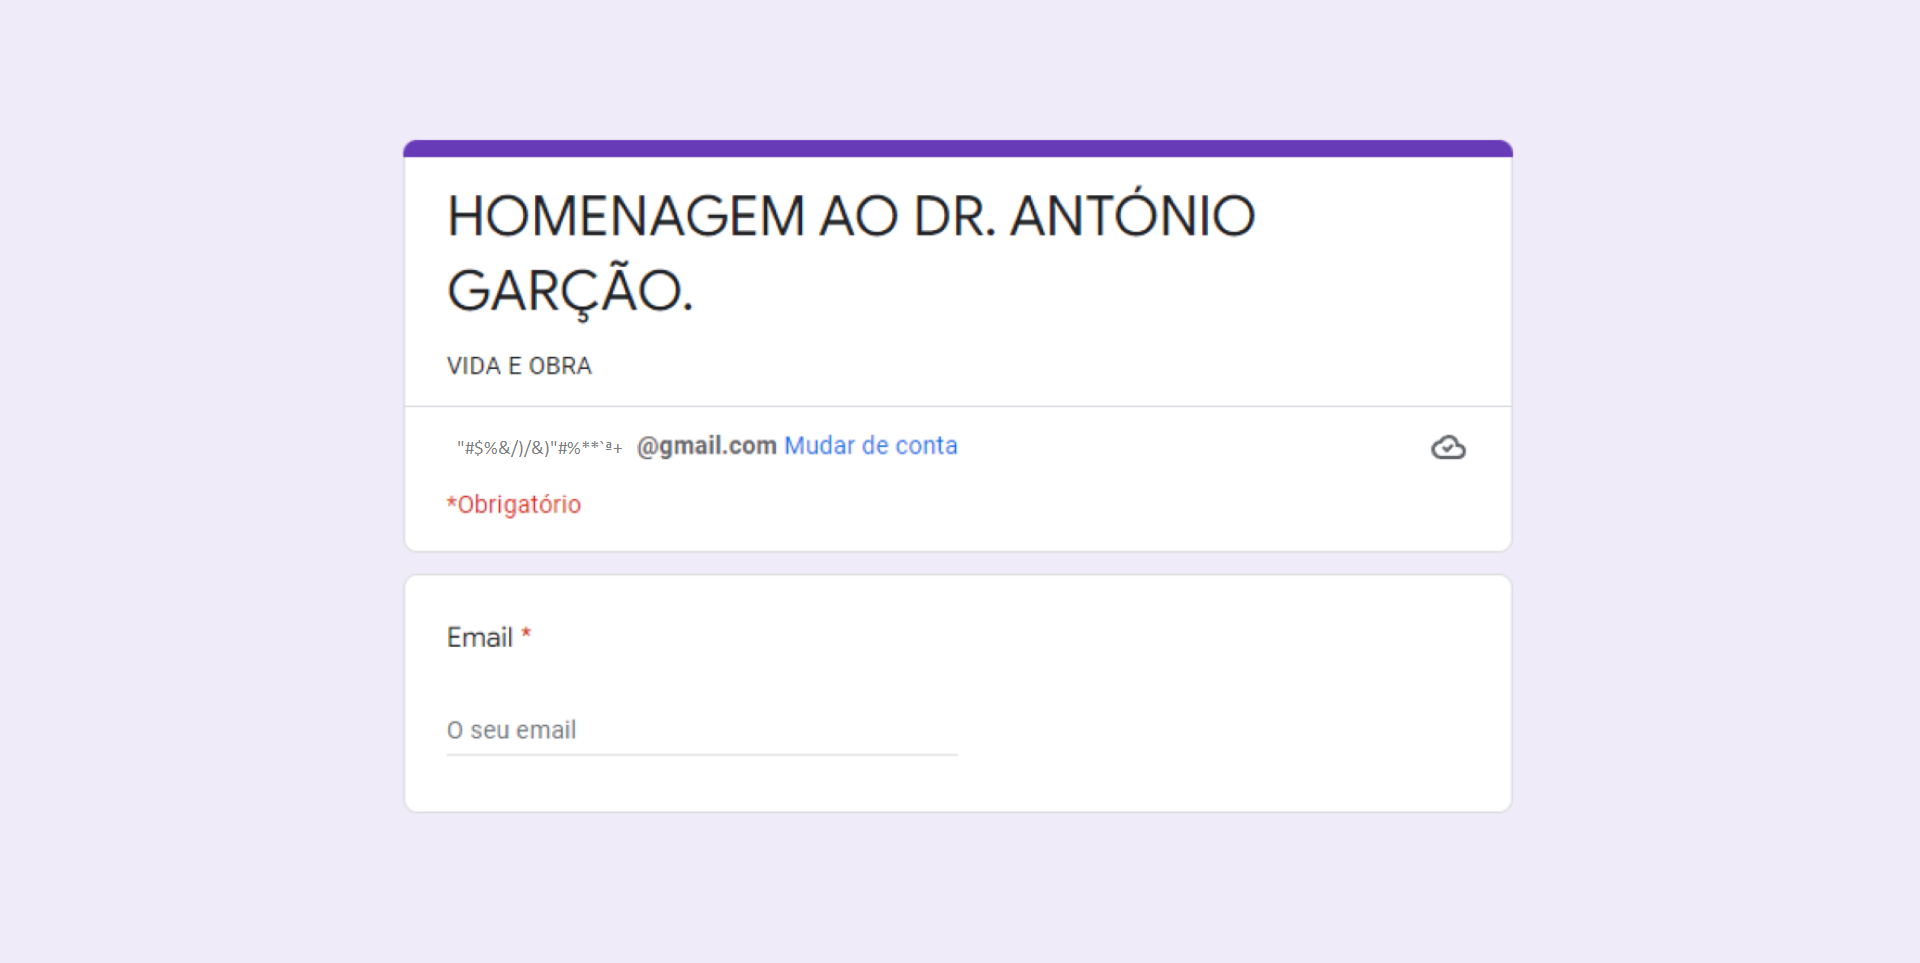Click the *Obrigatório required notice
This screenshot has height=963, width=1920.
point(513,504)
